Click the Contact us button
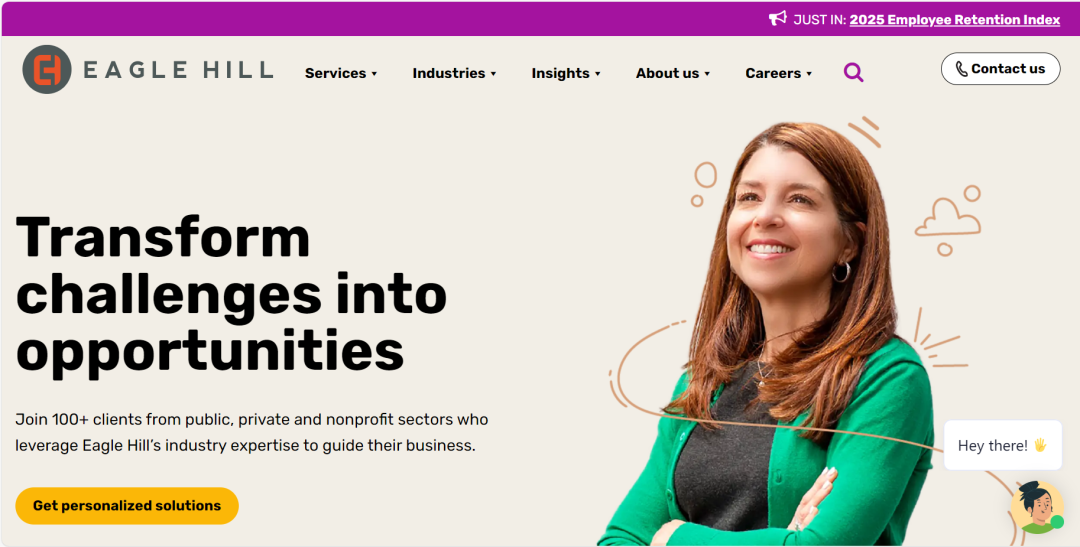 (1000, 69)
